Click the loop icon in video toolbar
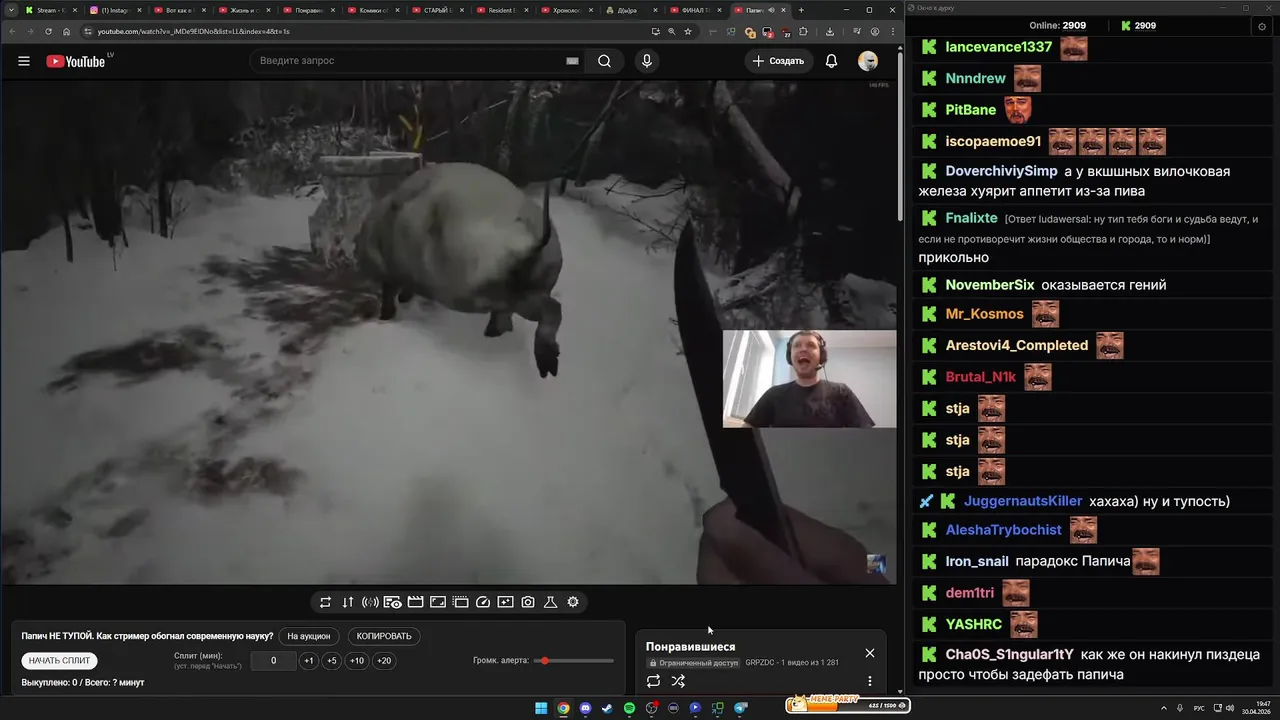 point(325,602)
